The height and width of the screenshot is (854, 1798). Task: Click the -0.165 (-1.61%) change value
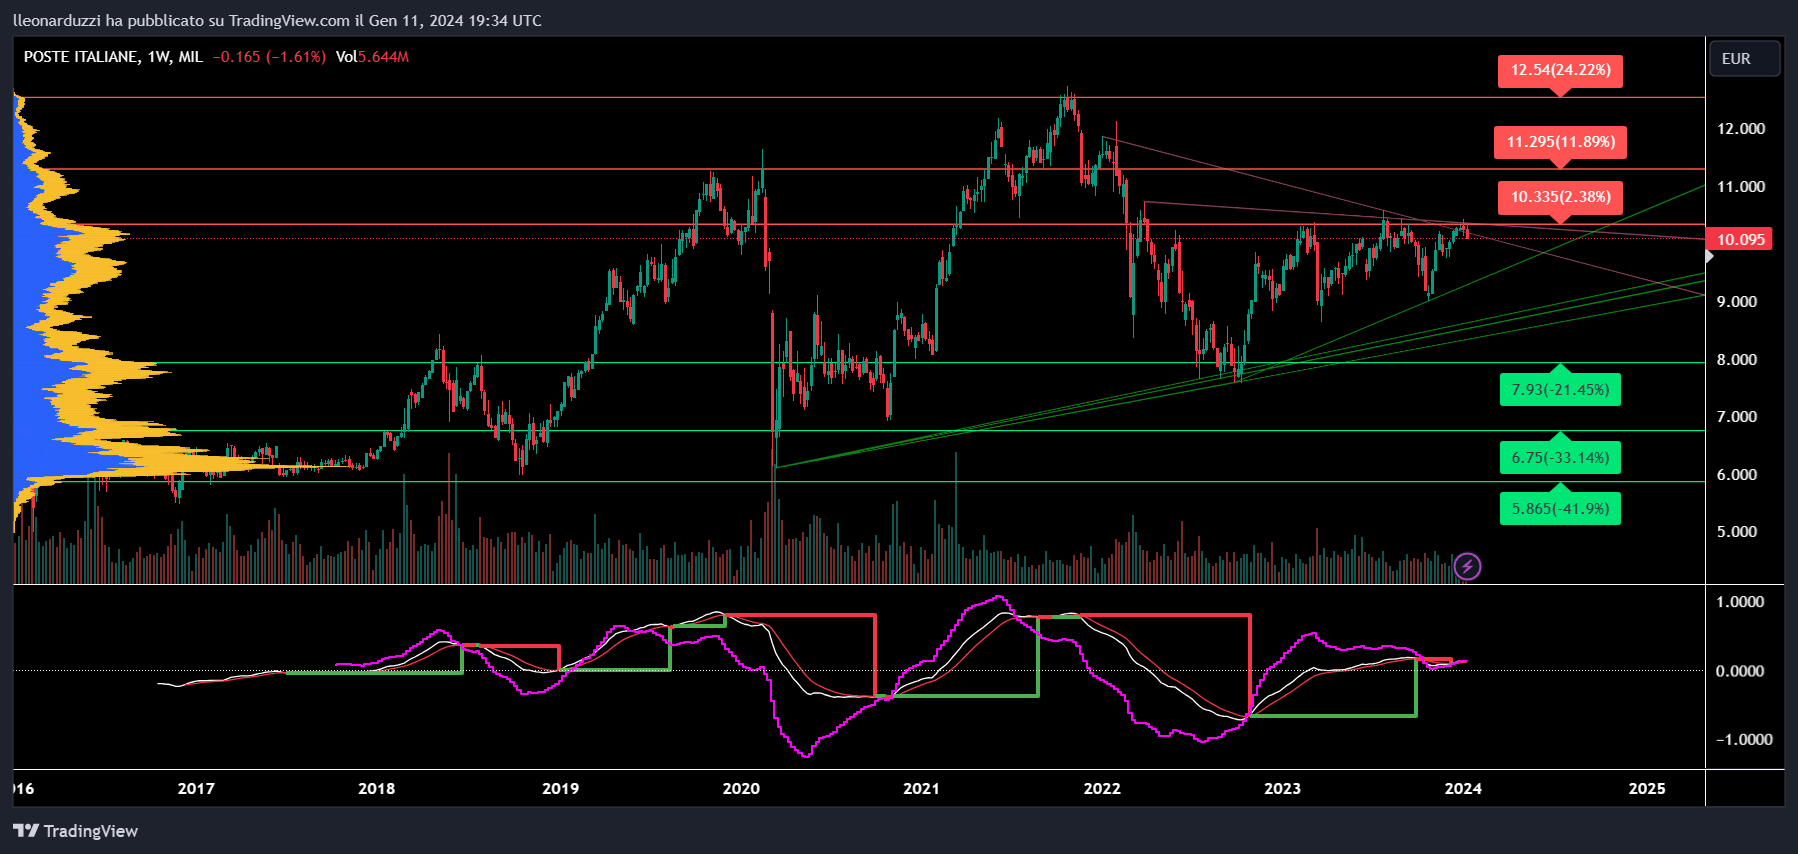269,57
